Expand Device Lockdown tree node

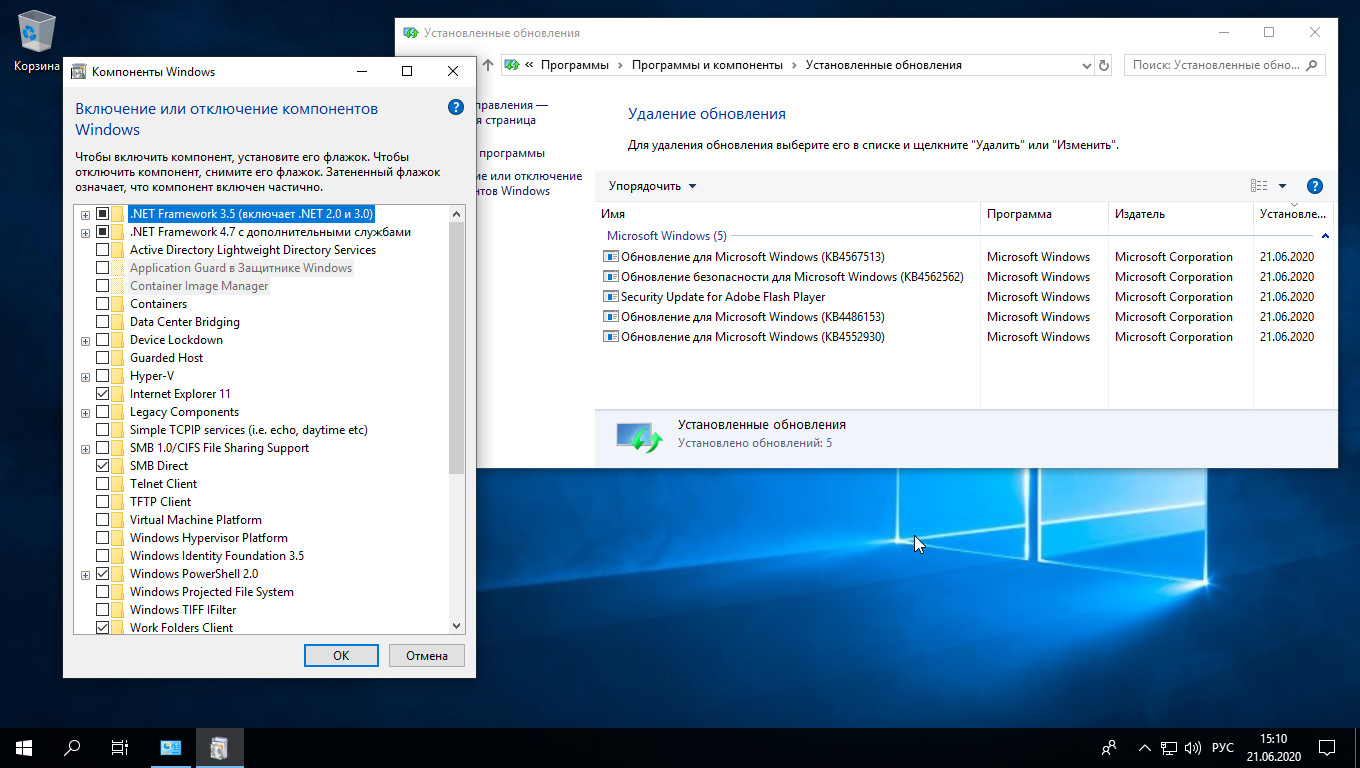[x=86, y=340]
